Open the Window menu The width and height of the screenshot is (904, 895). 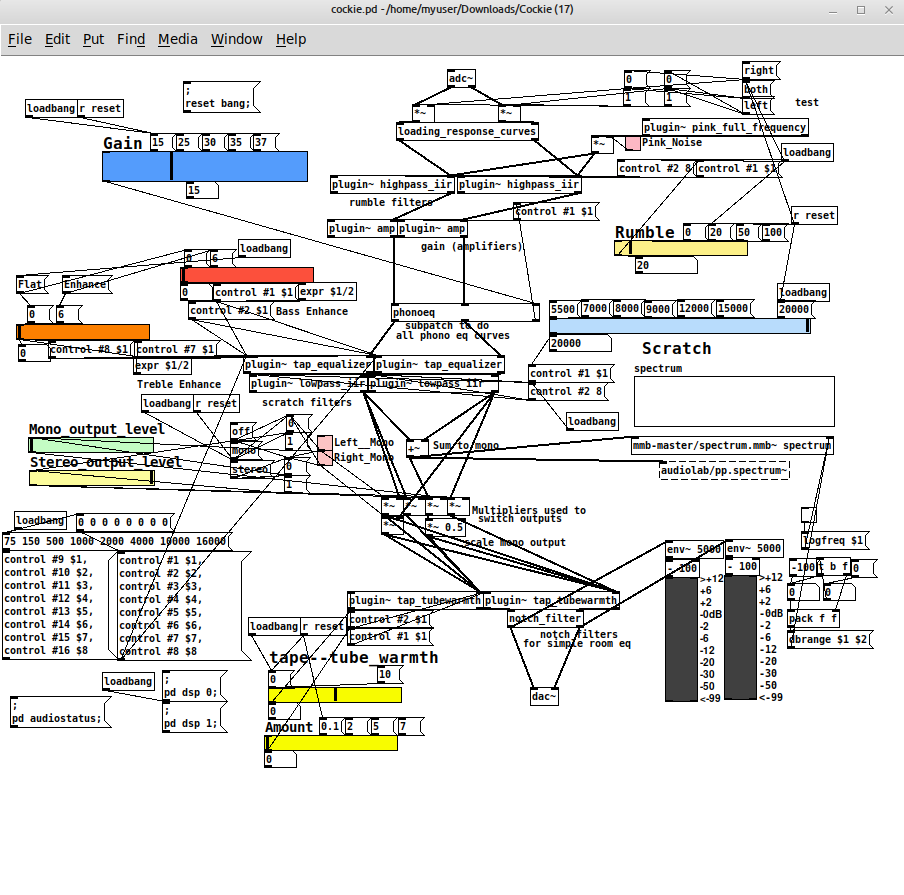point(236,39)
